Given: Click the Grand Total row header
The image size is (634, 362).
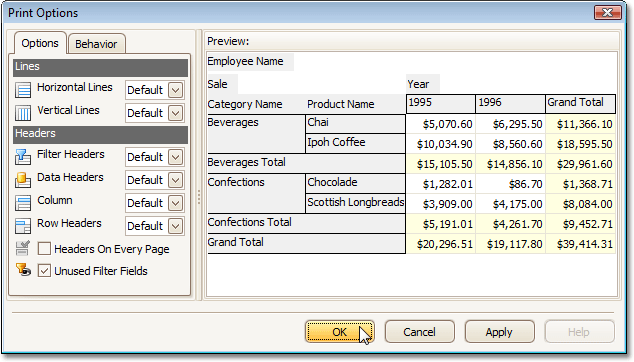Looking at the screenshot, I should tap(306, 243).
